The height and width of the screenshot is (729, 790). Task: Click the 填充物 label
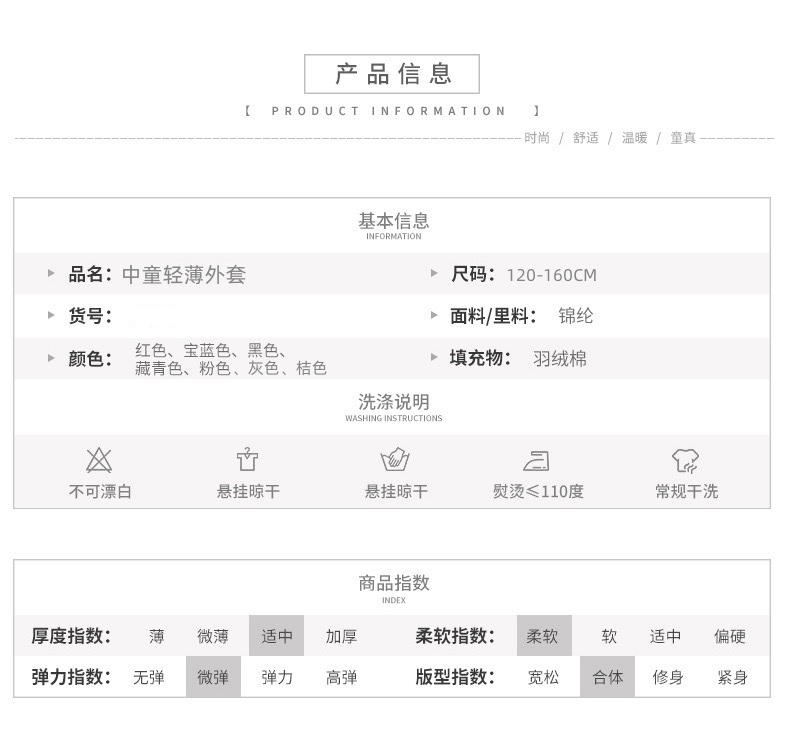click(481, 358)
